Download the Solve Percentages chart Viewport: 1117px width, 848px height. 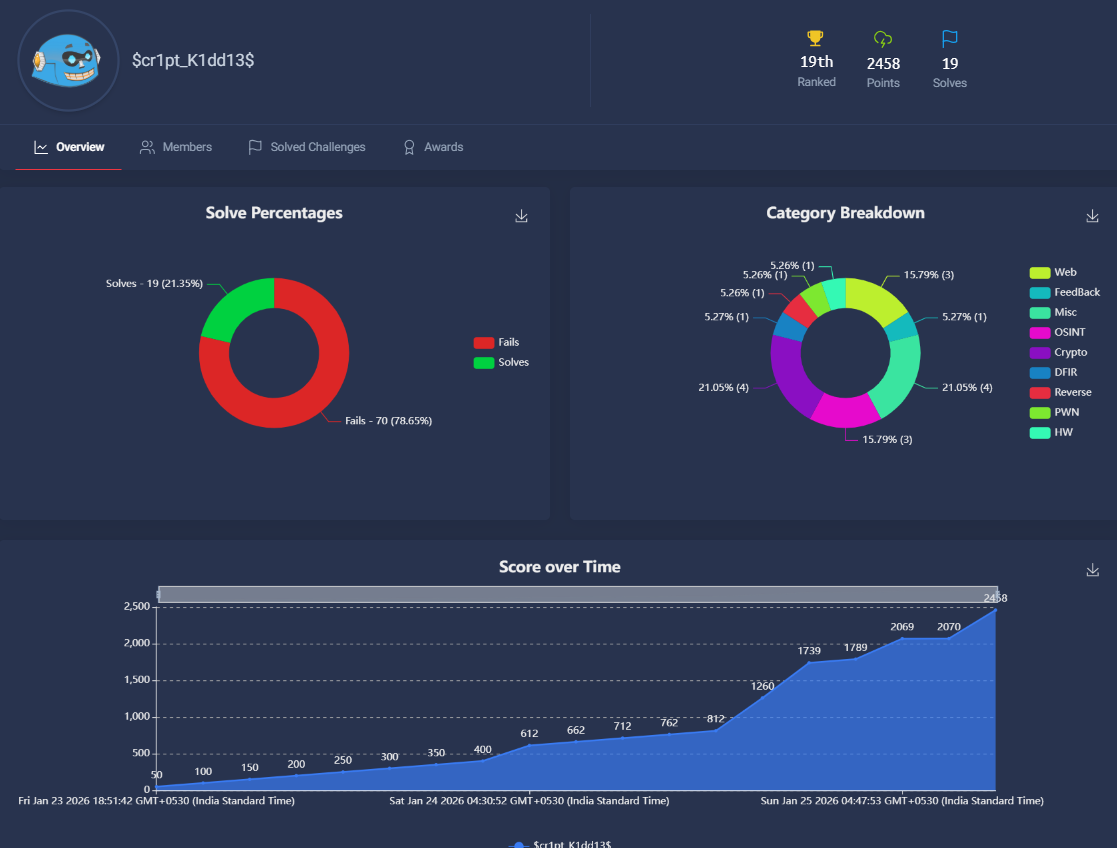521,216
